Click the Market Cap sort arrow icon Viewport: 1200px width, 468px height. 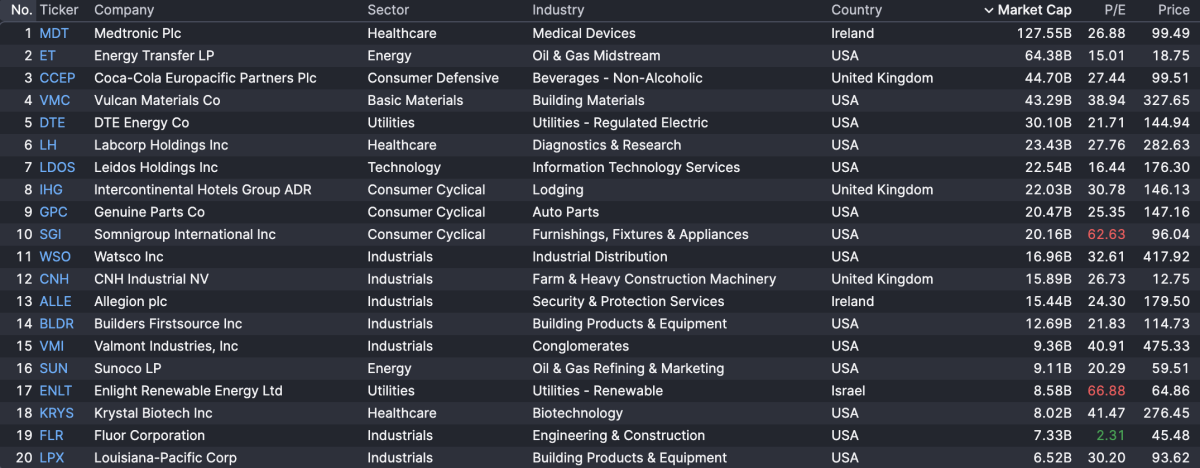pyautogui.click(x=989, y=10)
